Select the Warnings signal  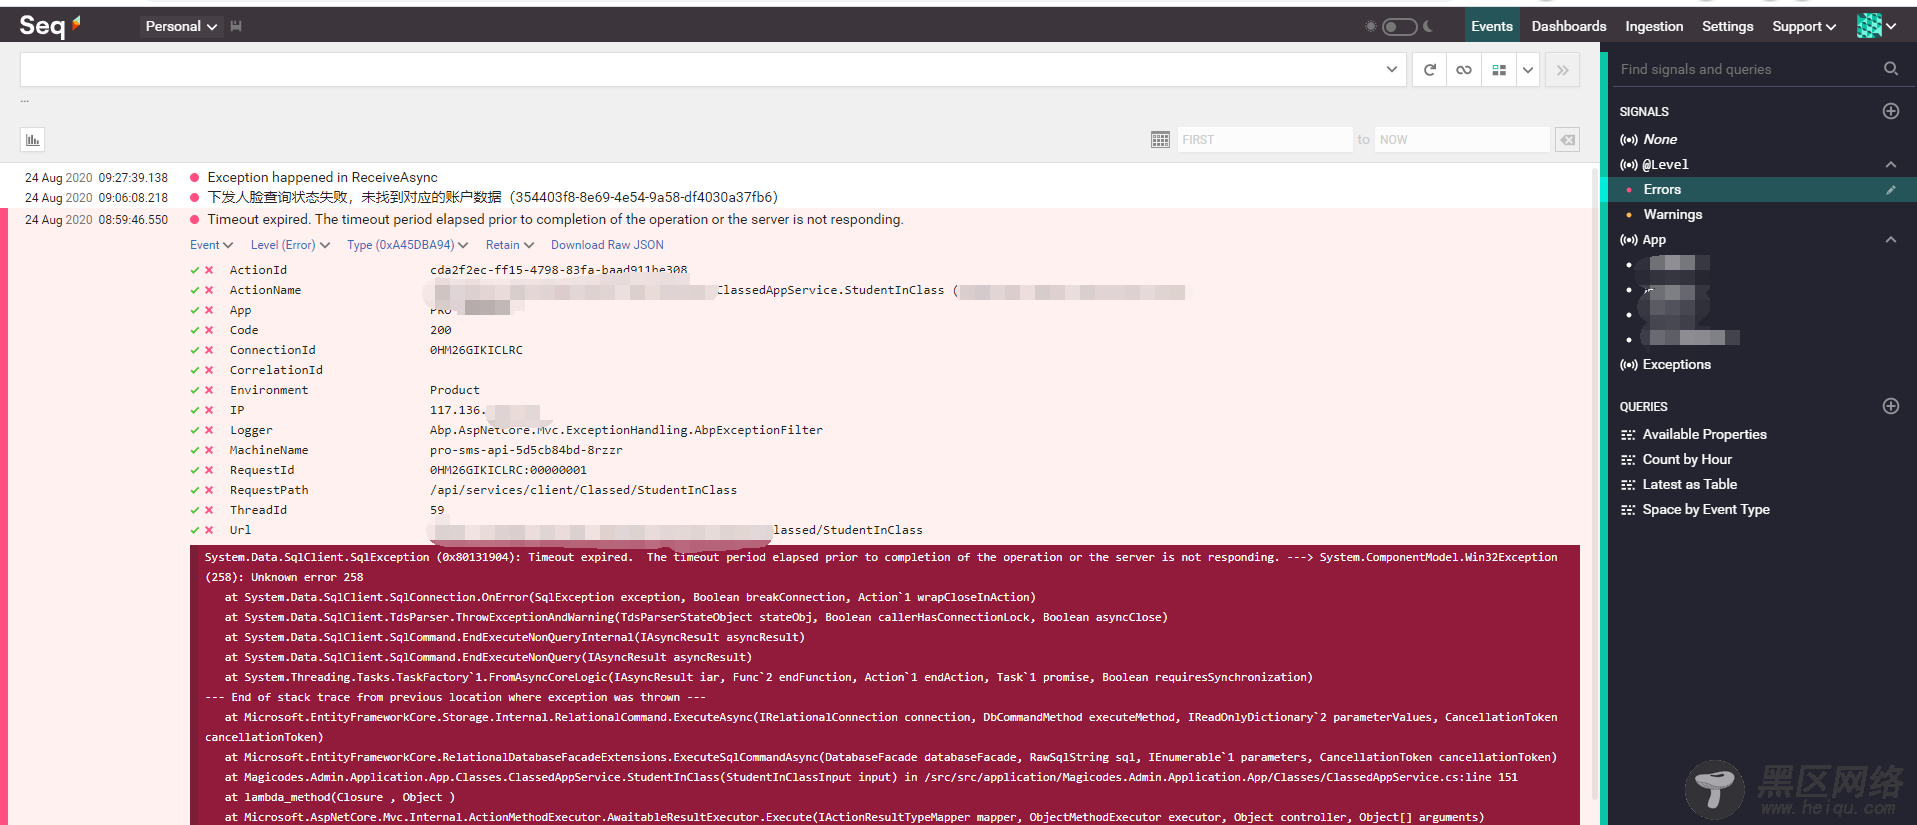[1672, 215]
